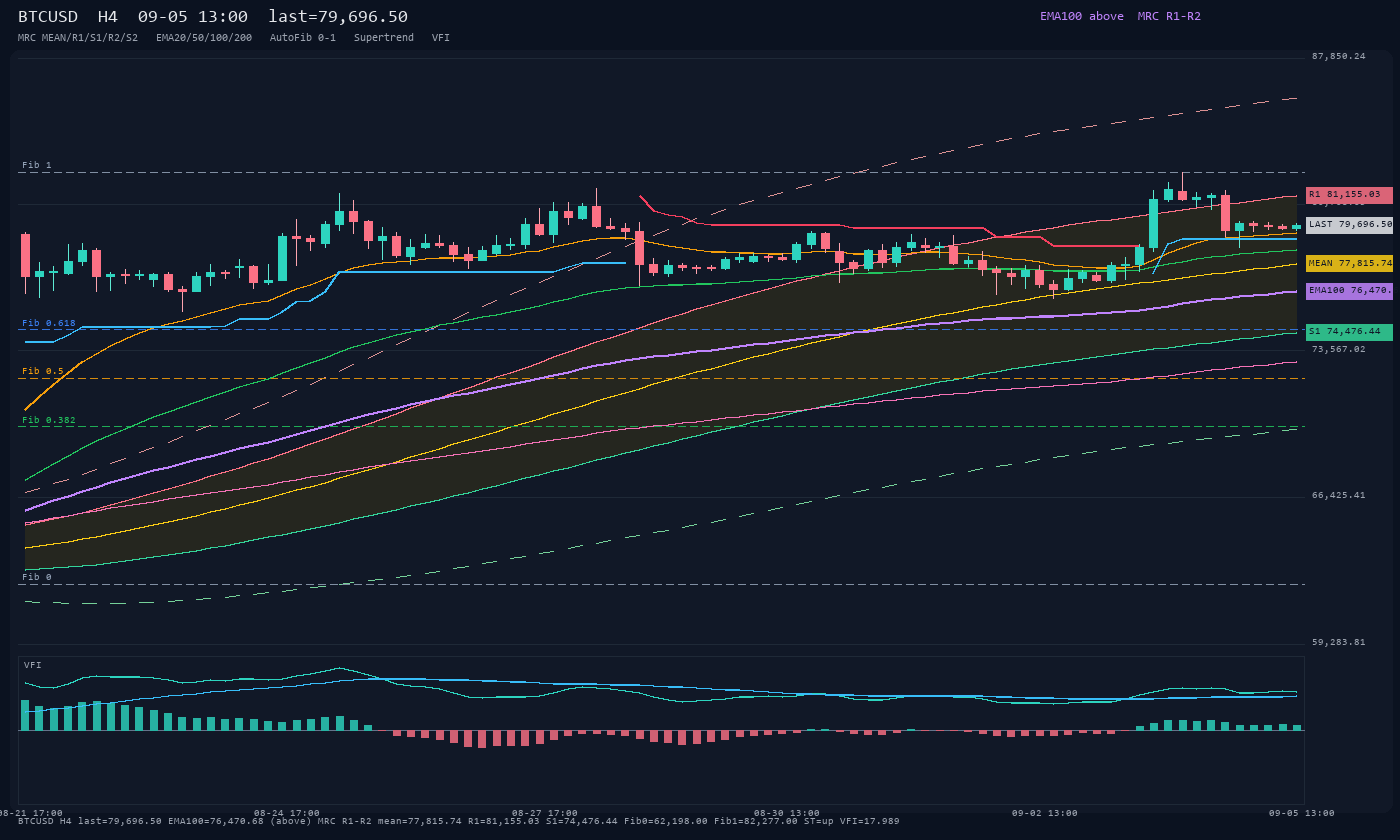Click the '08-27 17:00' time axis label
The width and height of the screenshot is (1400, 840).
pyautogui.click(x=545, y=813)
